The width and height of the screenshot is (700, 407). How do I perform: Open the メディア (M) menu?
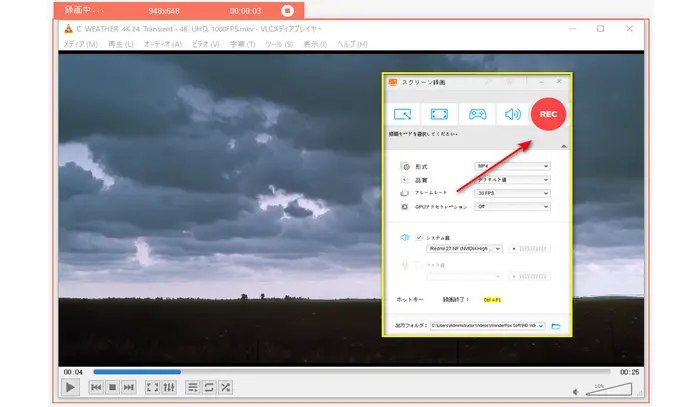tap(80, 45)
